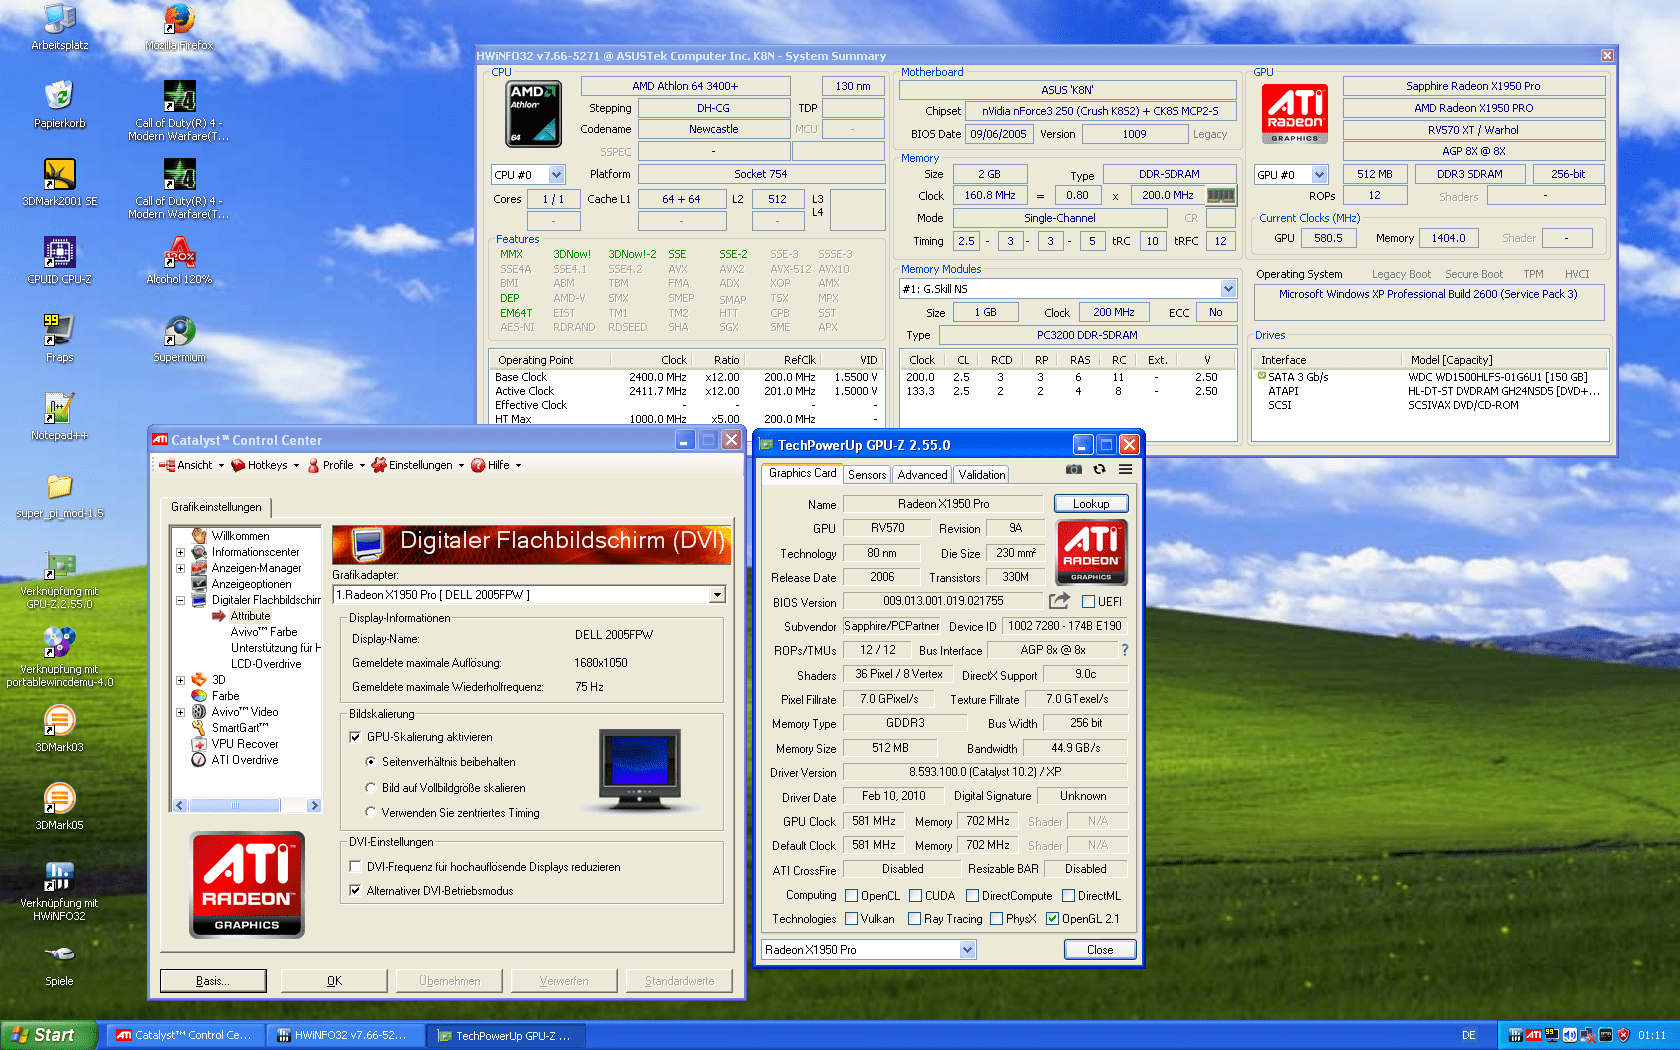Take a GPU-Z screenshot with camera icon
Image resolution: width=1680 pixels, height=1050 pixels.
point(1073,469)
